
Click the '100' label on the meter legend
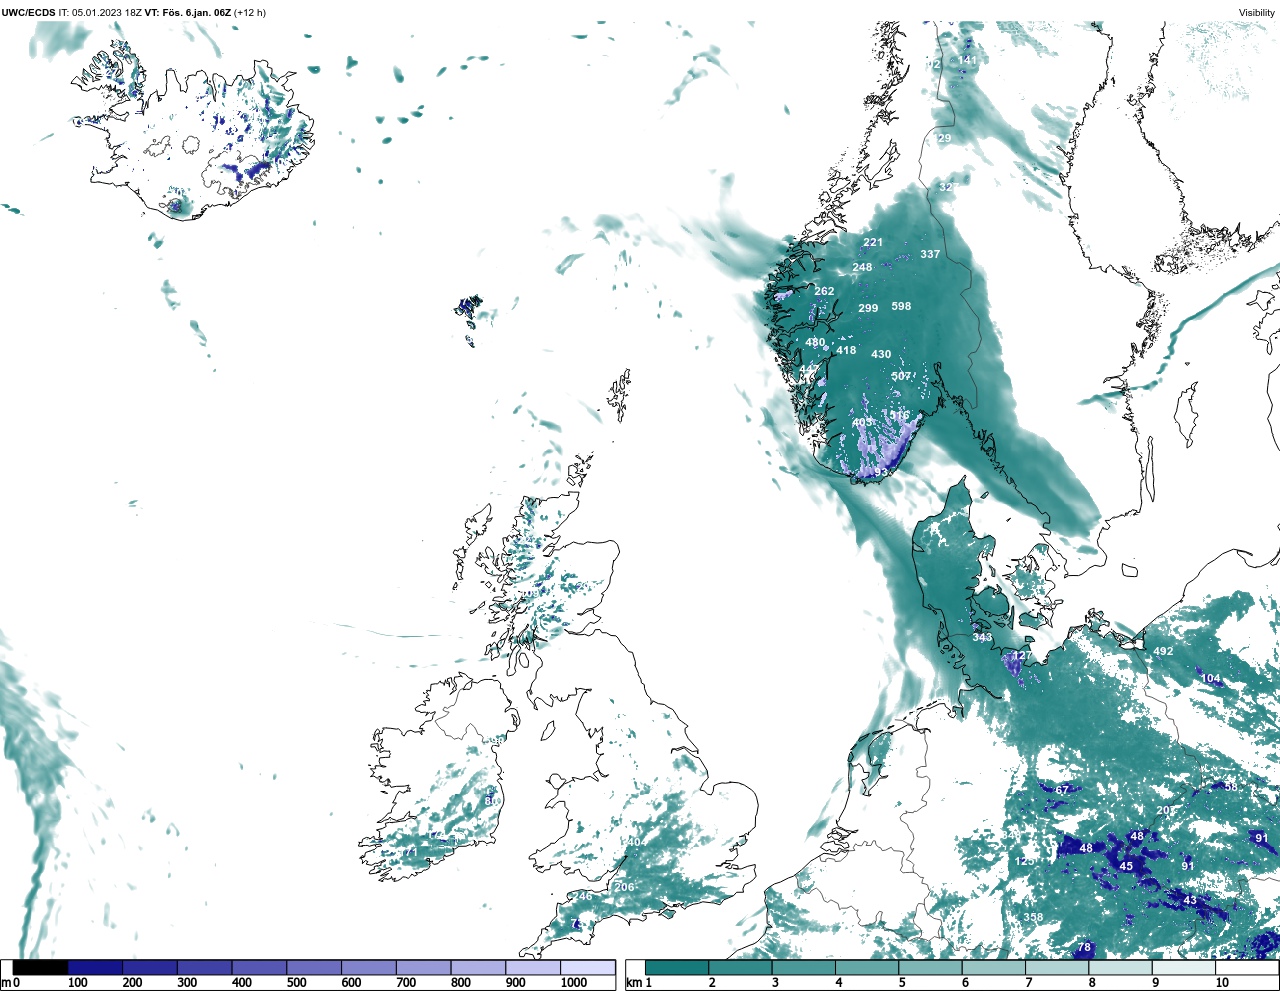point(77,983)
